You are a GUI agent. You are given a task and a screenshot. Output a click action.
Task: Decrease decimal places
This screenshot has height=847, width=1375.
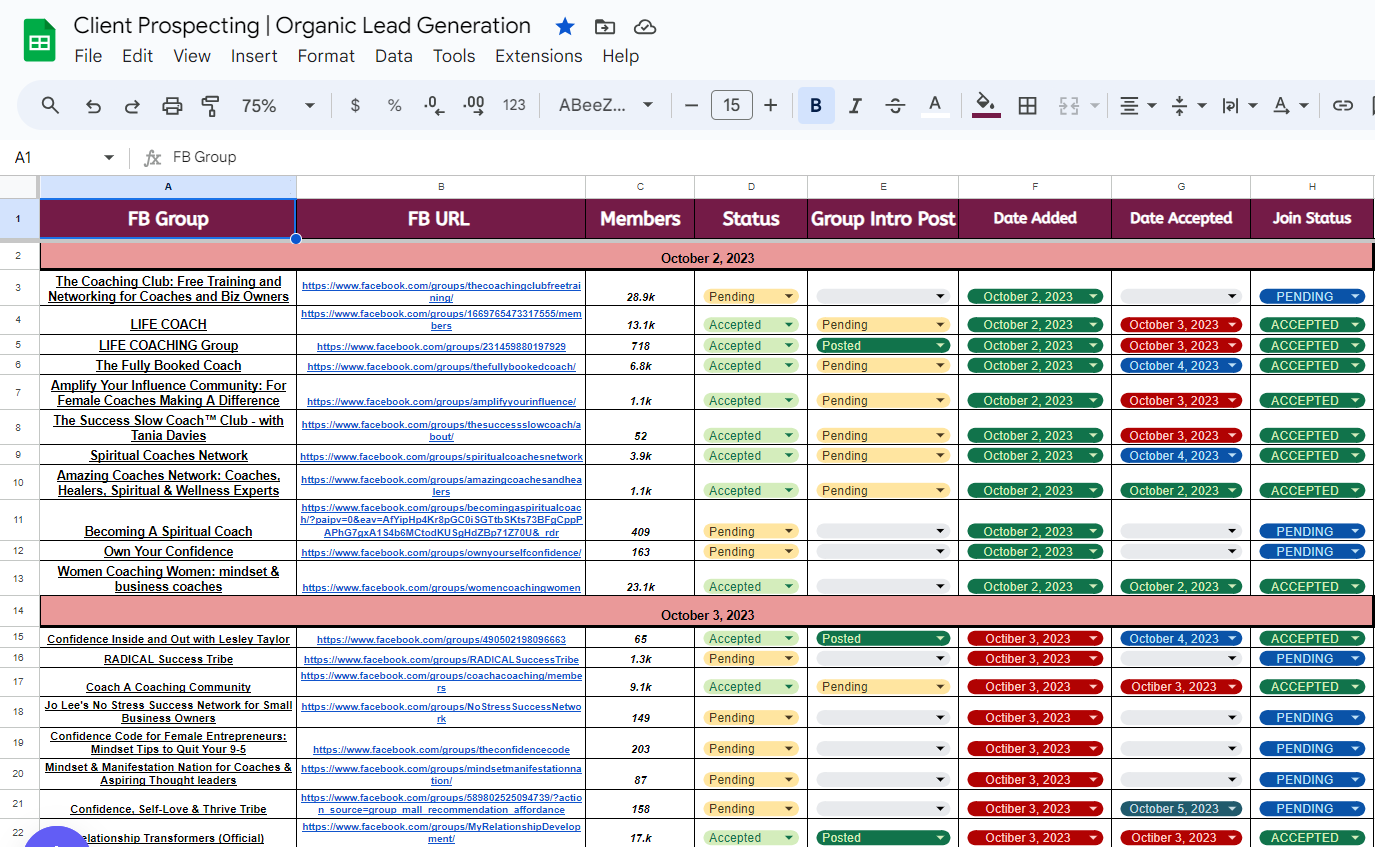click(x=434, y=105)
